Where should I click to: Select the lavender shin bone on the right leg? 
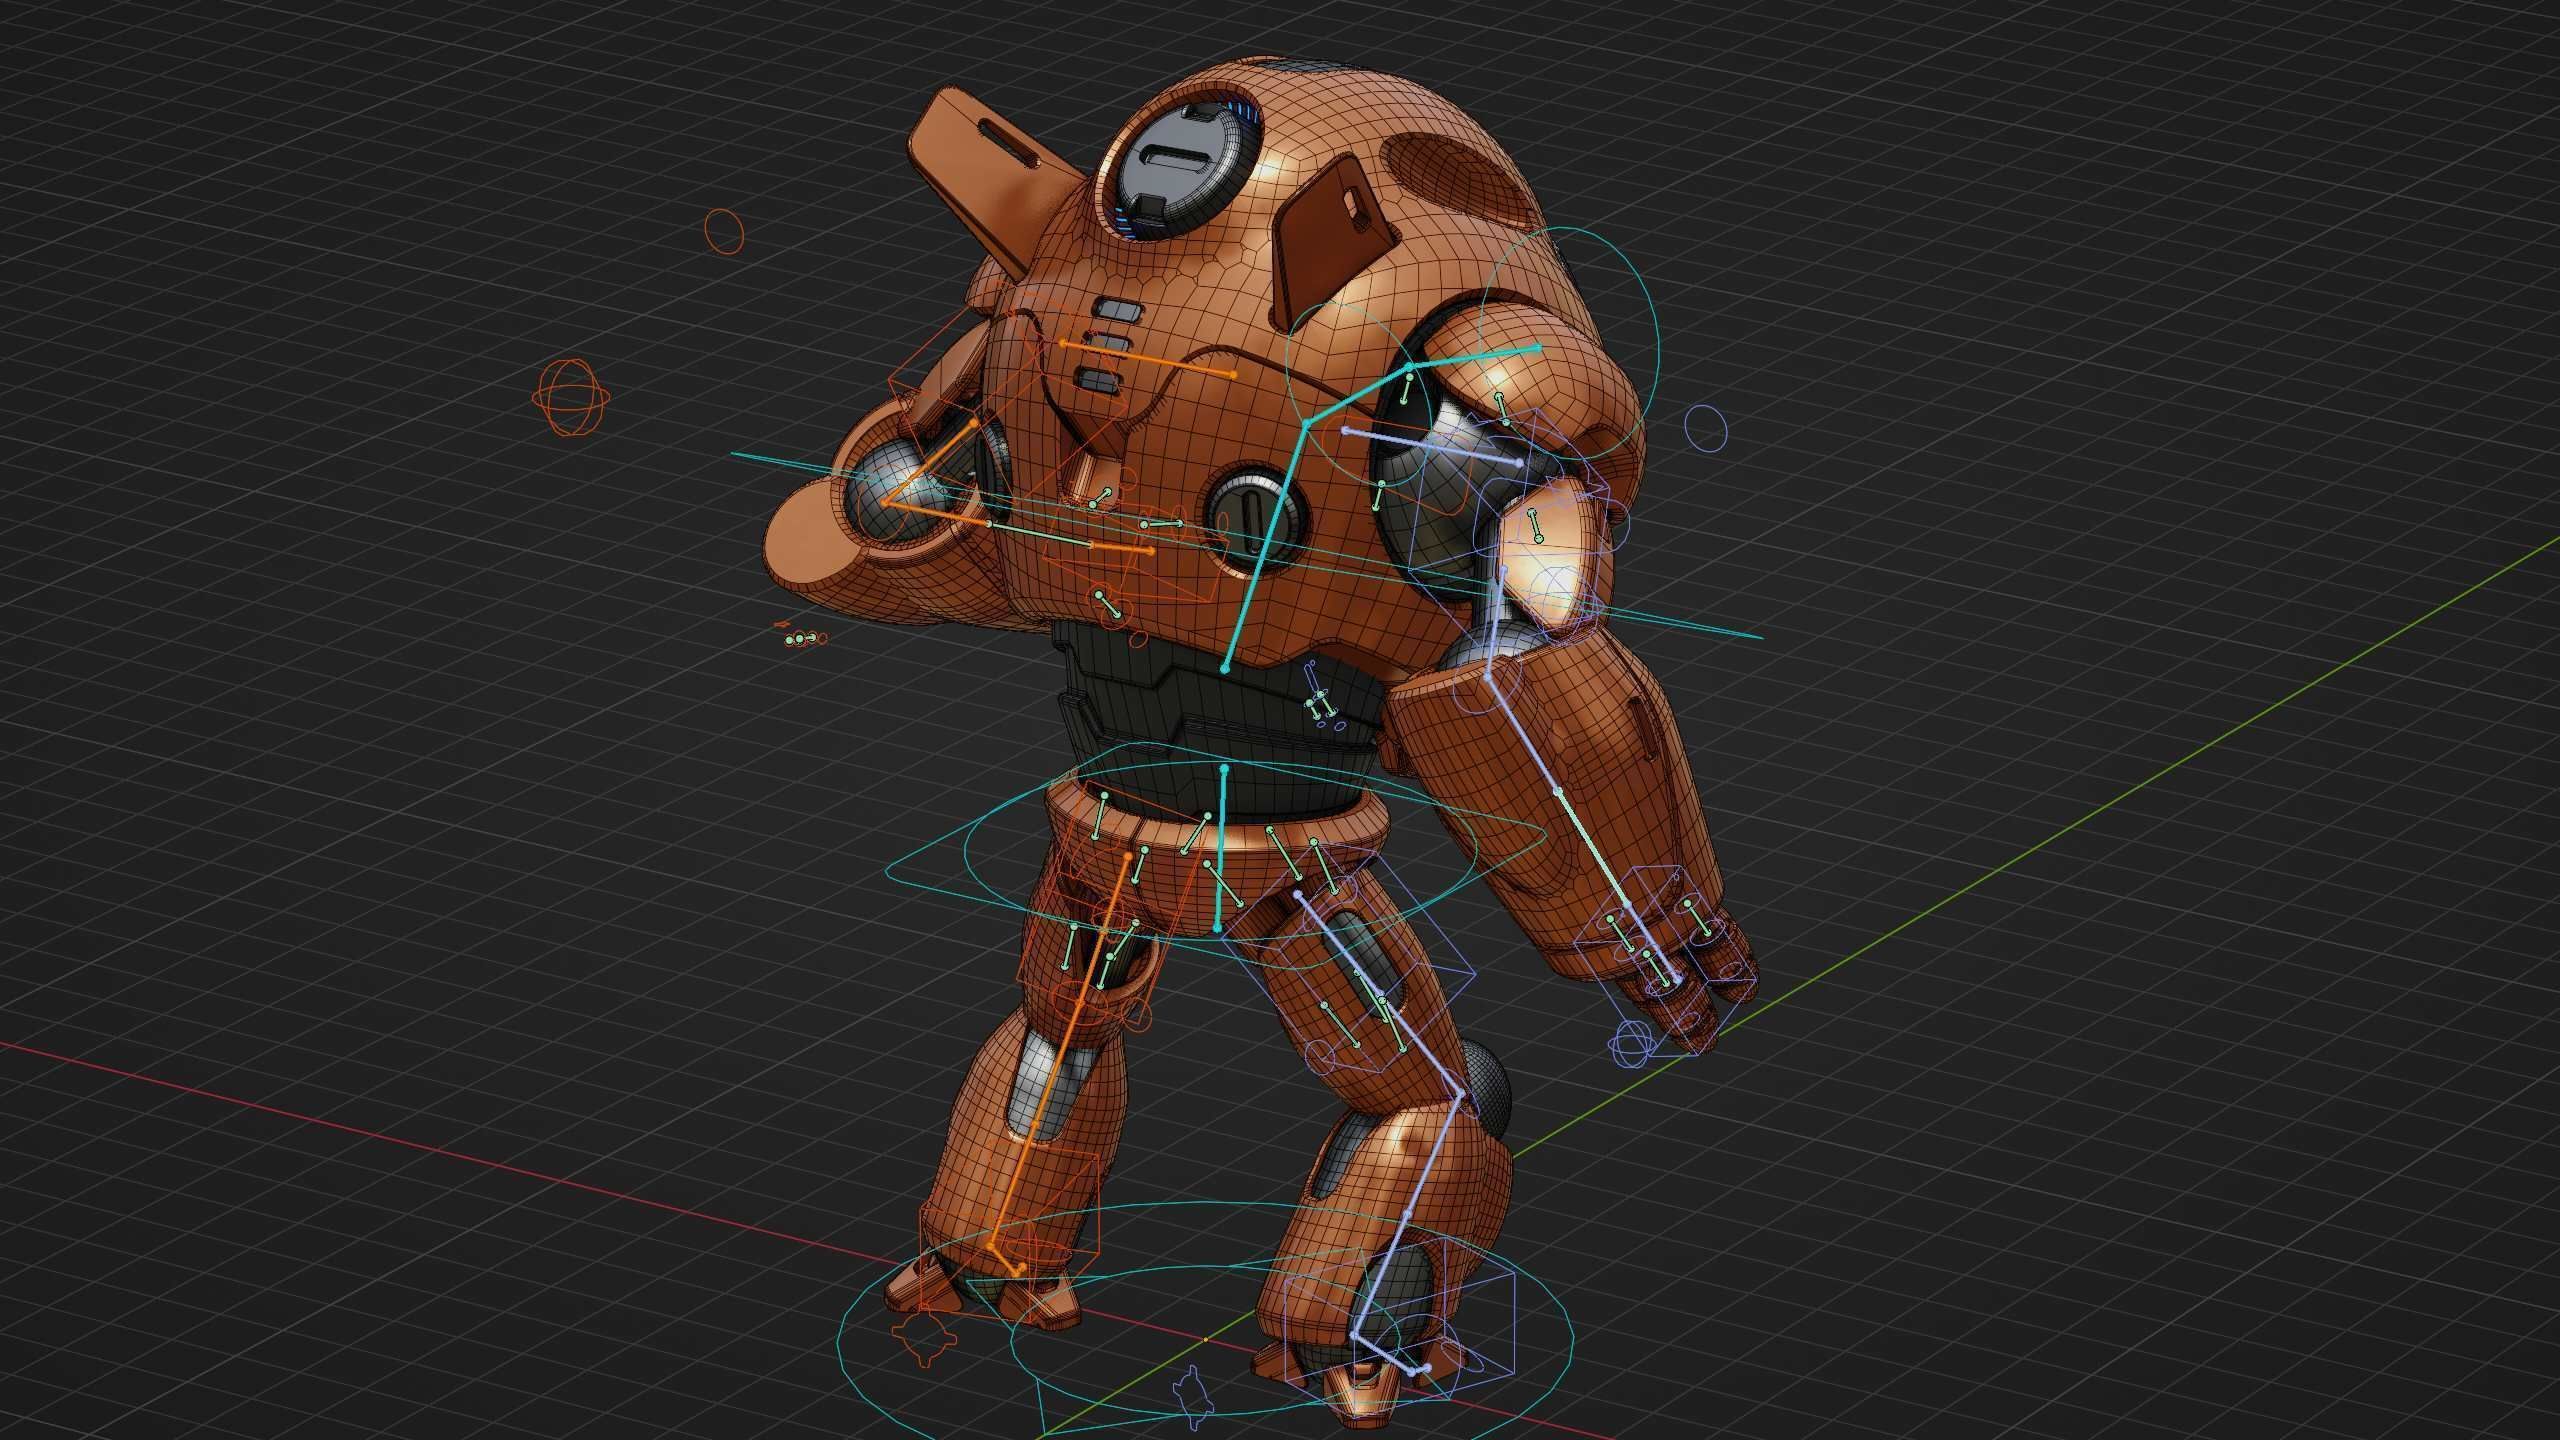[1408, 1215]
